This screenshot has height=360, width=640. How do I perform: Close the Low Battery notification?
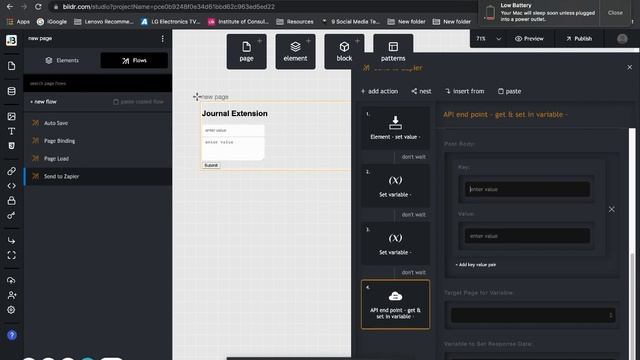click(x=615, y=13)
